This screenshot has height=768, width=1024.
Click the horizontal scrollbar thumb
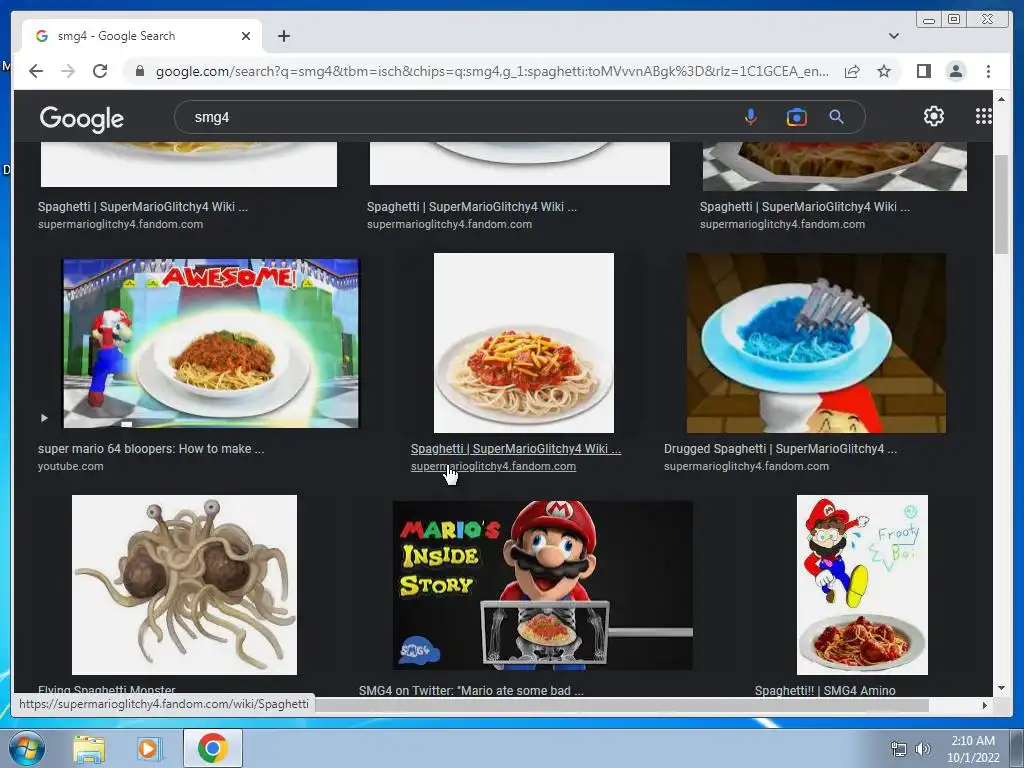click(621, 705)
